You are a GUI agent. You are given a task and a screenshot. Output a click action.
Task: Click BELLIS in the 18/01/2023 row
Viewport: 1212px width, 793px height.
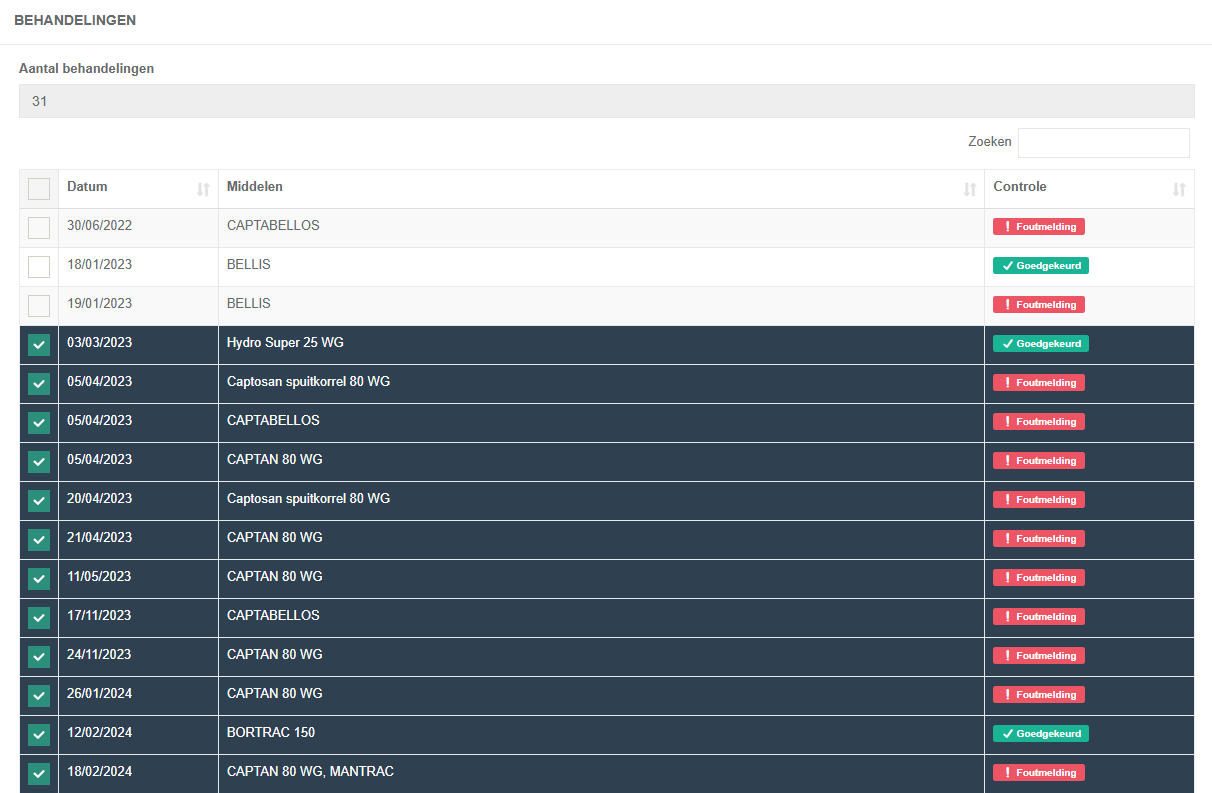coord(249,265)
